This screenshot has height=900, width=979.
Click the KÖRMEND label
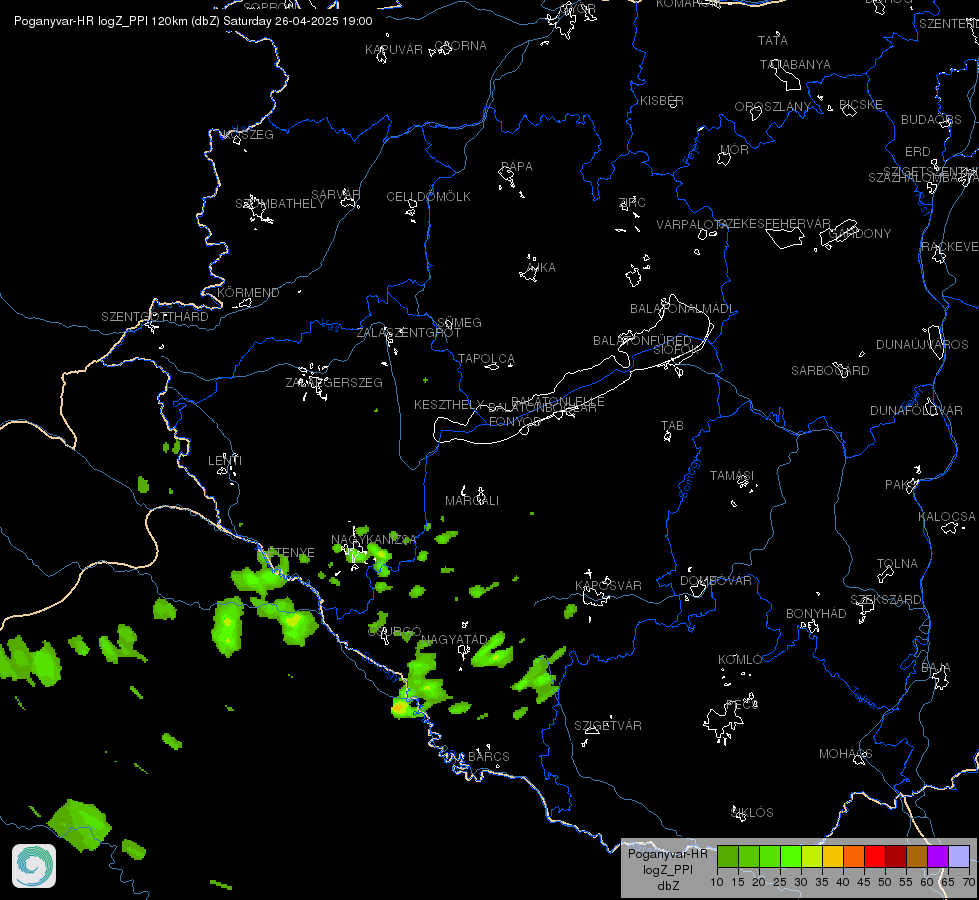248,293
